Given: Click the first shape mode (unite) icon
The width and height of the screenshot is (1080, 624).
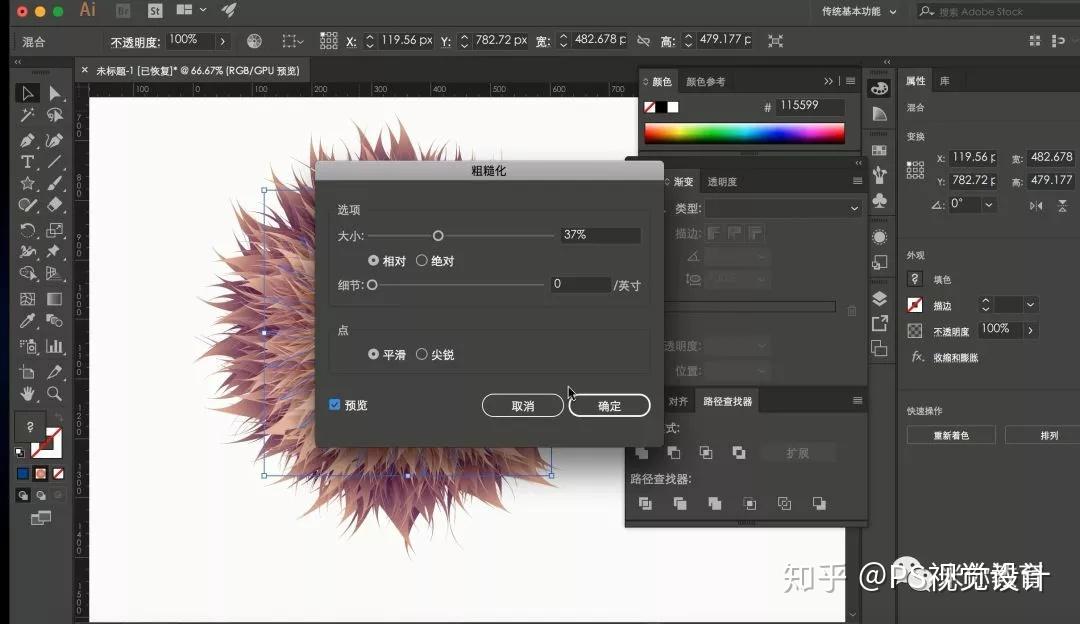Looking at the screenshot, I should (x=641, y=453).
